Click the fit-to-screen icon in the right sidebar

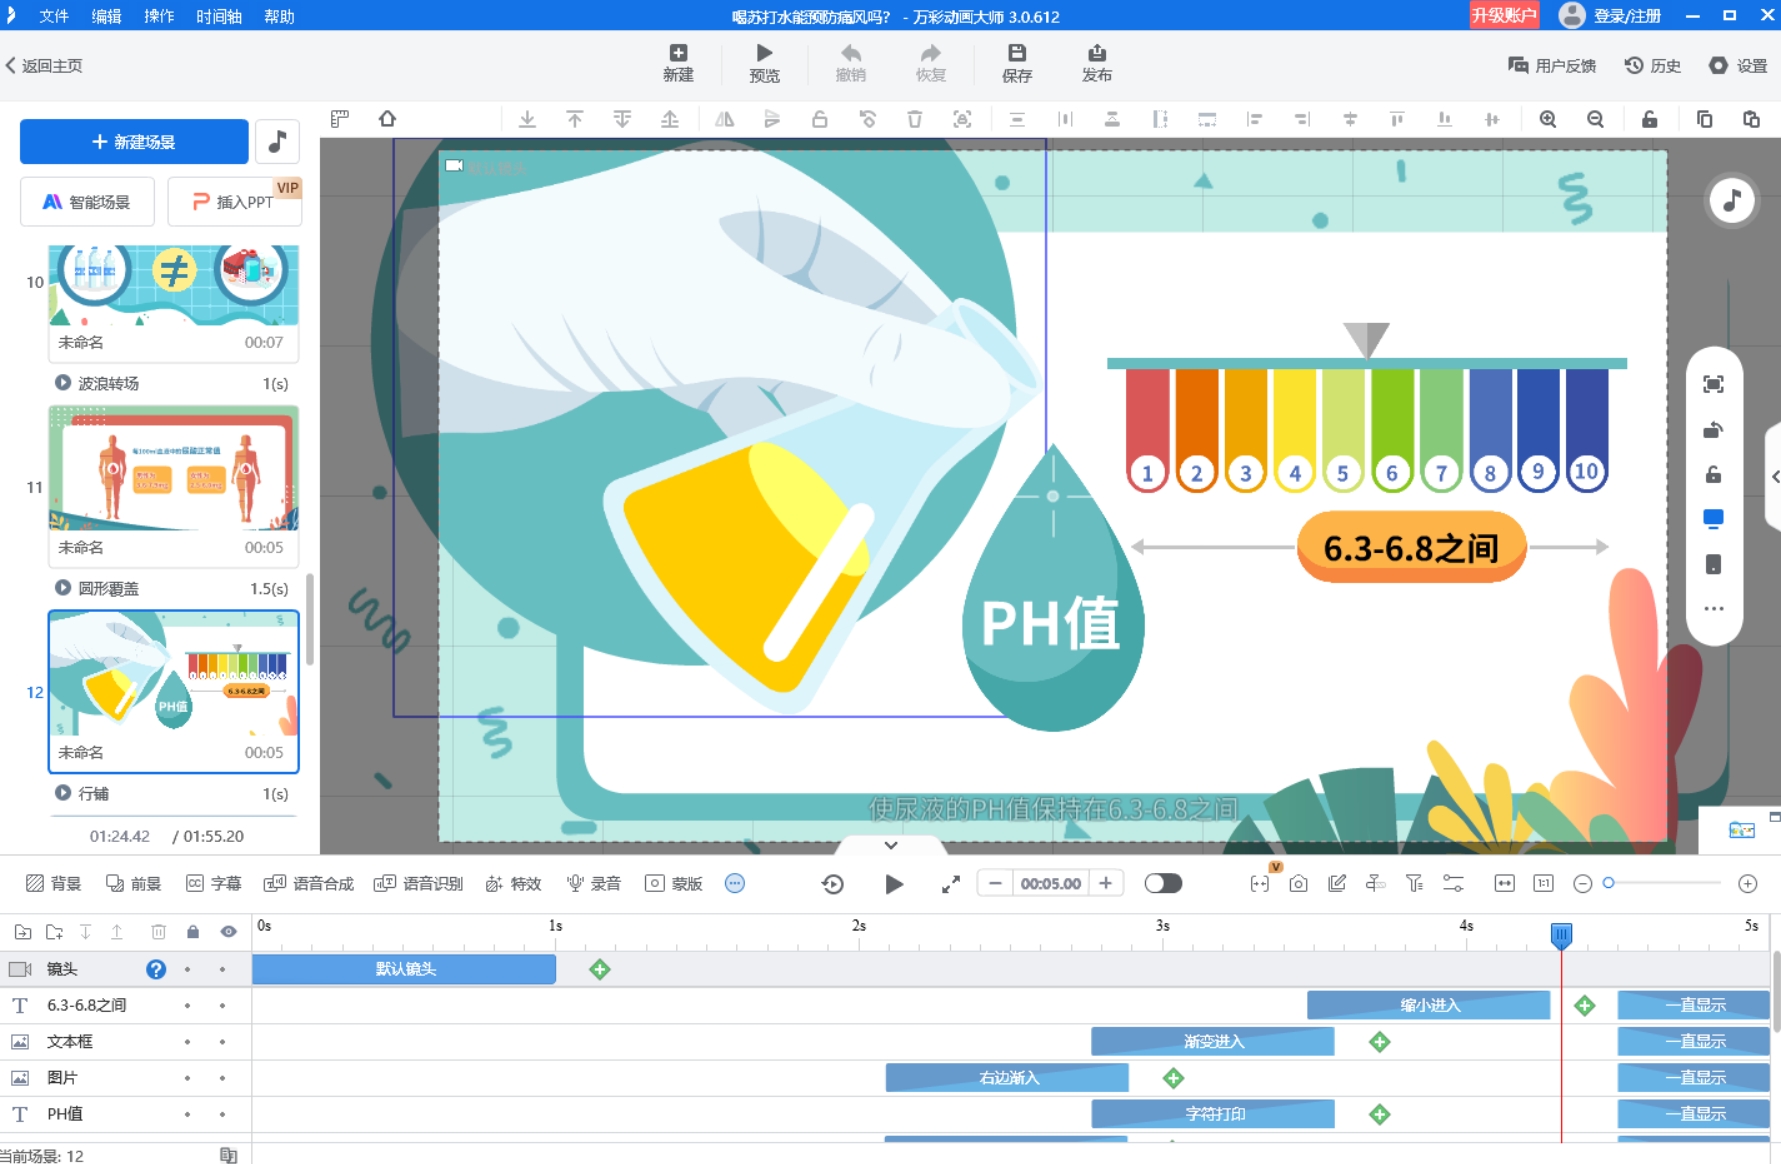(x=1713, y=384)
